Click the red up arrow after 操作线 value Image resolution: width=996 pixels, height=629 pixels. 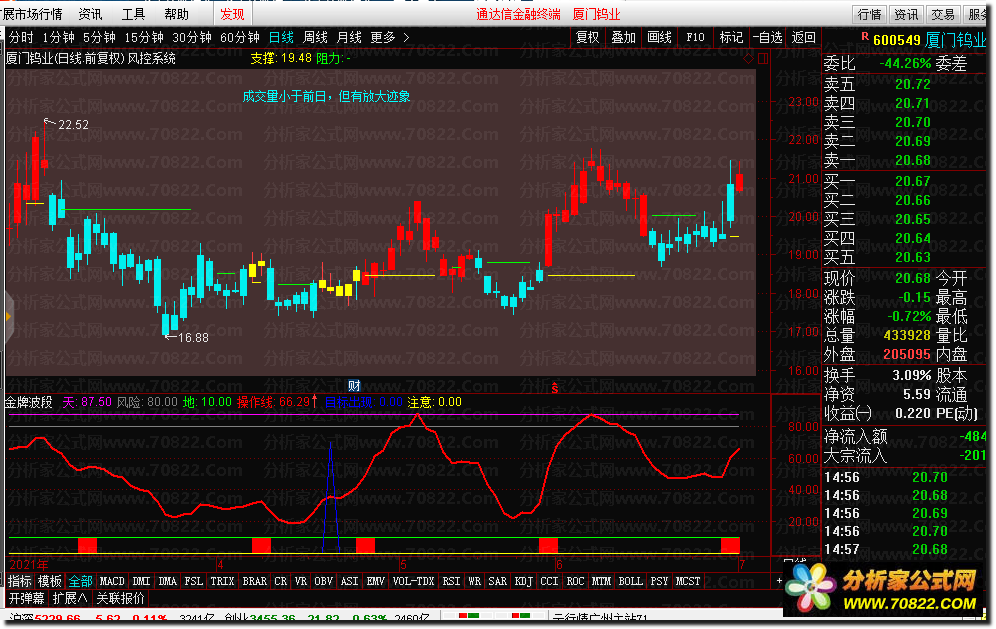[314, 402]
